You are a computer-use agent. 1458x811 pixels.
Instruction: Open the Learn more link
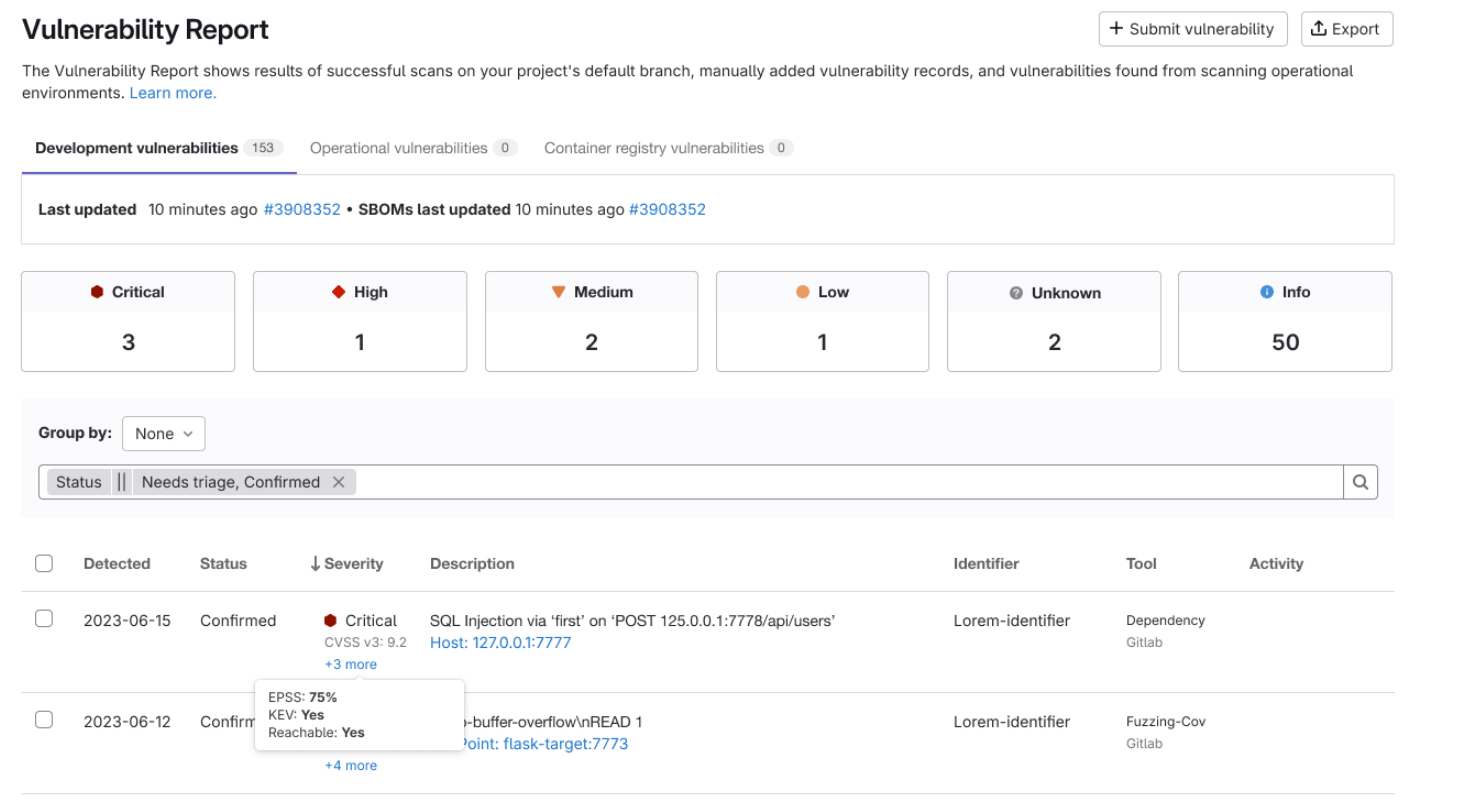pyautogui.click(x=171, y=92)
